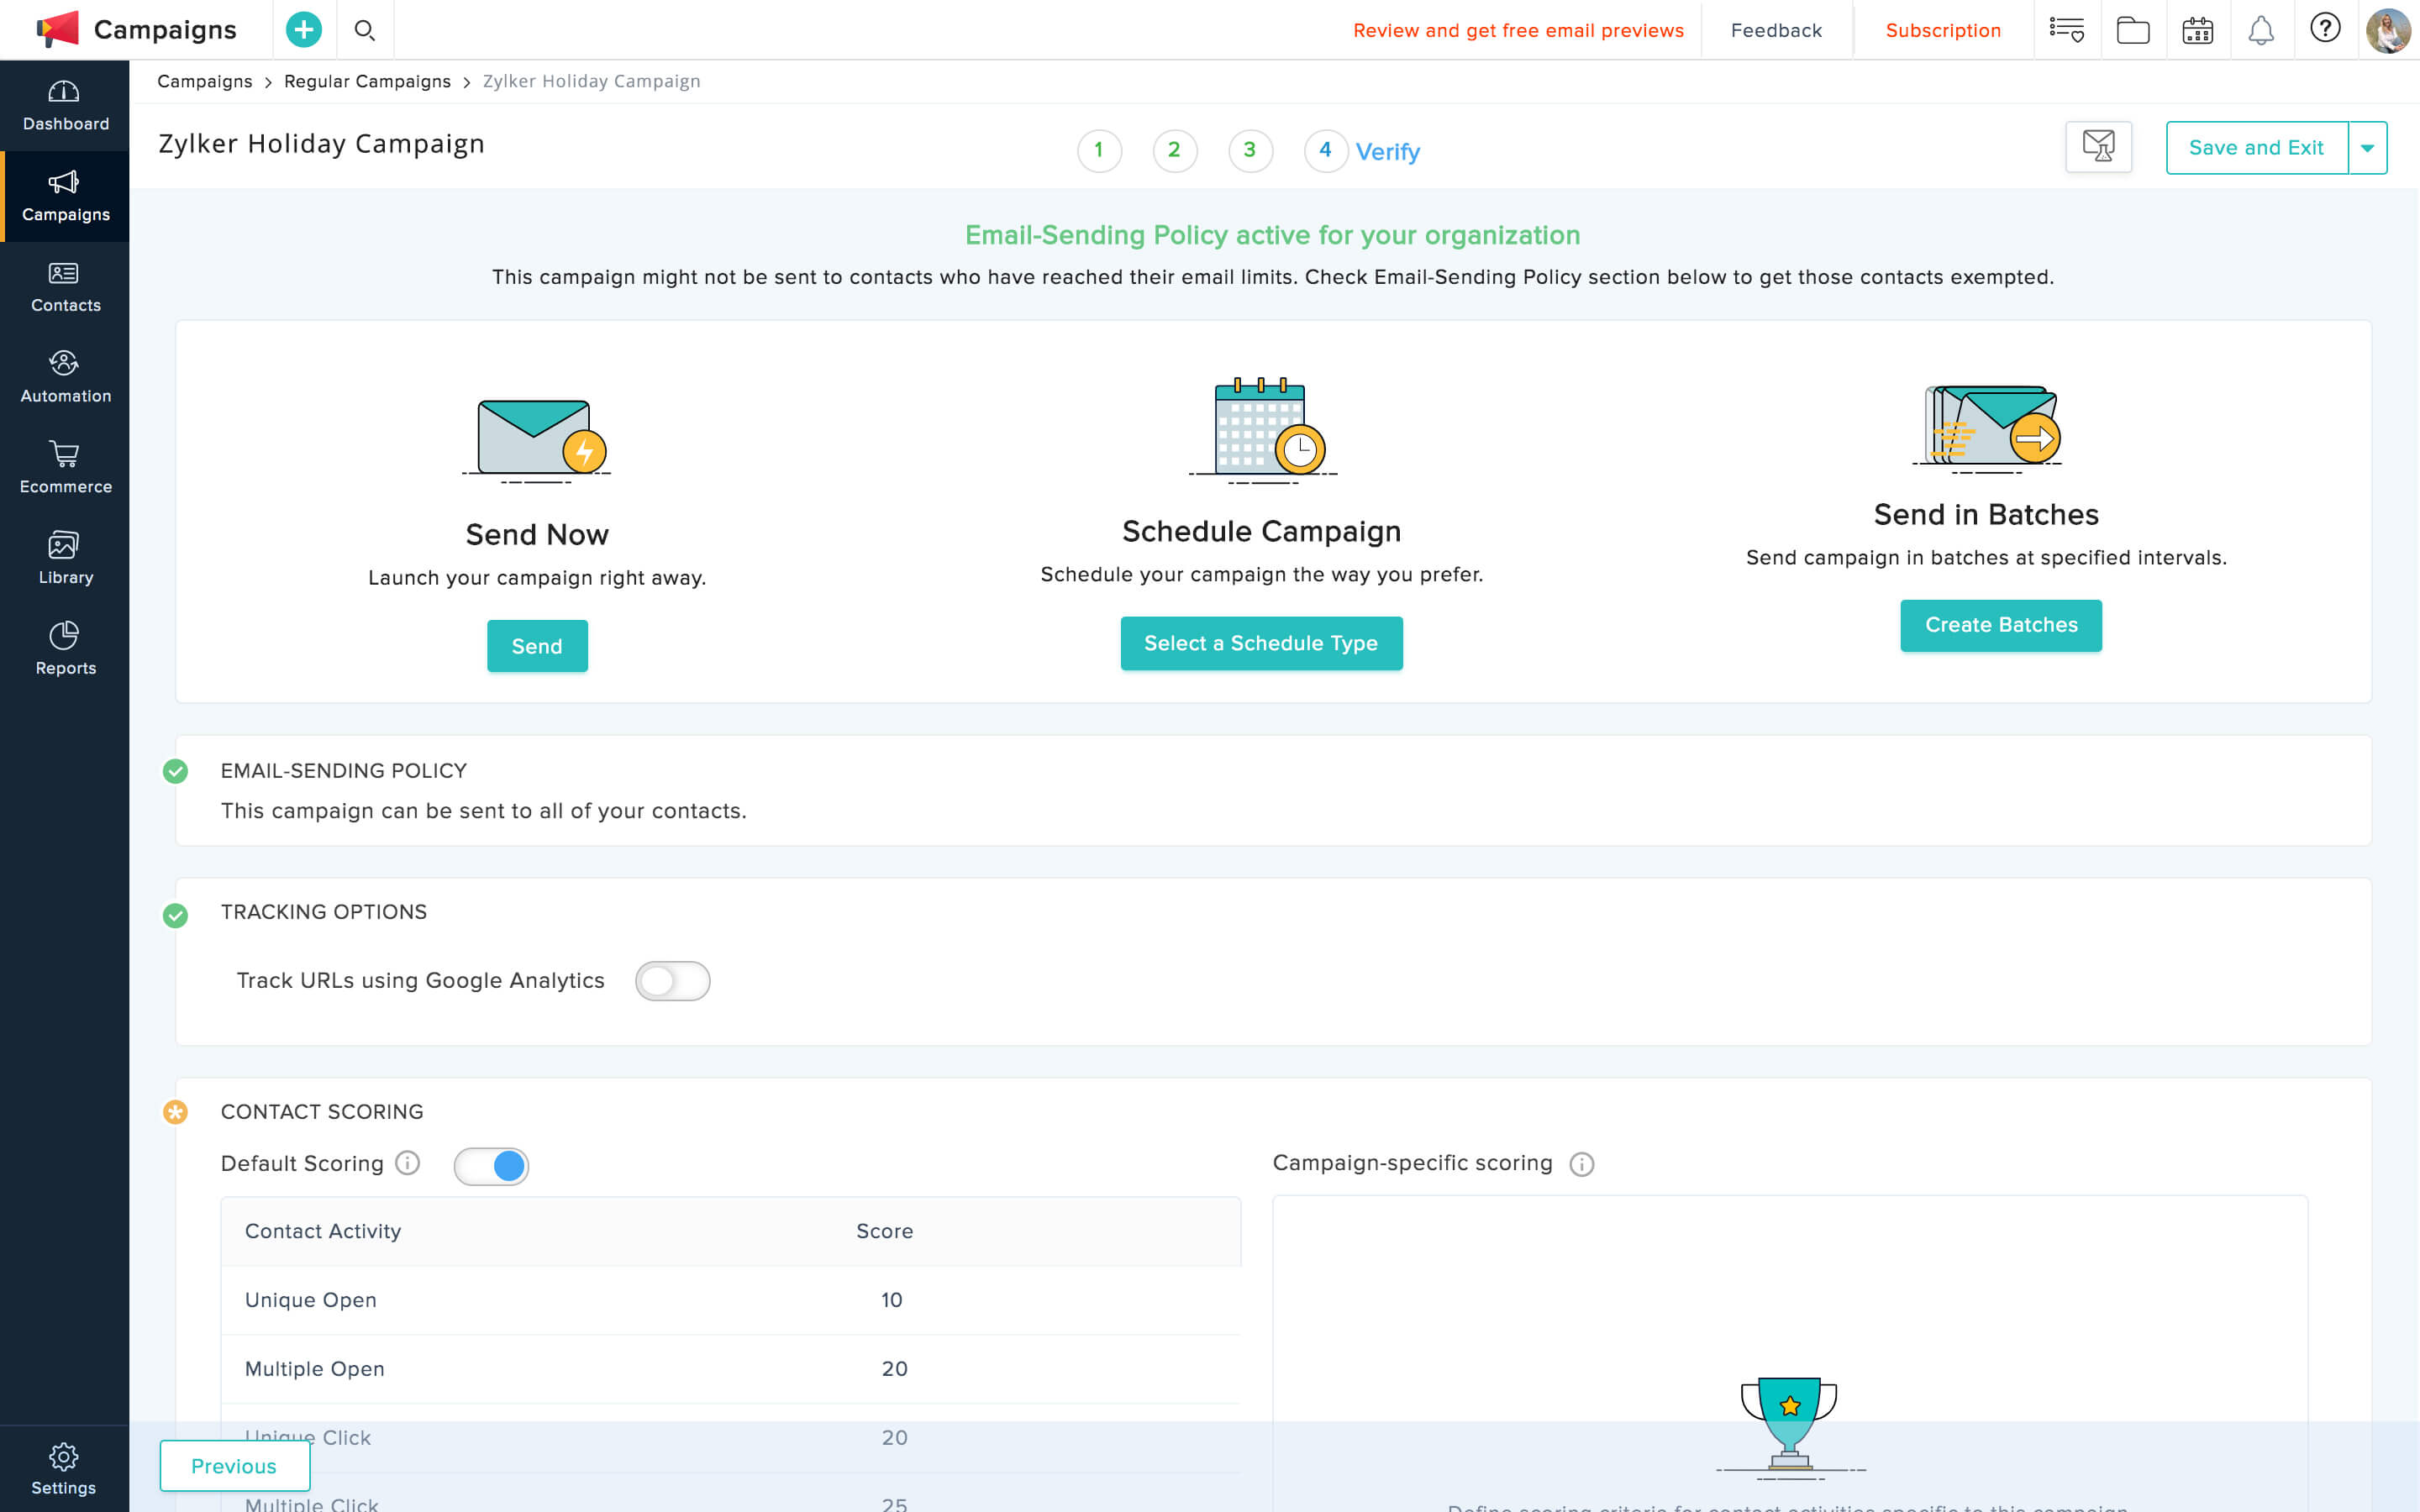The width and height of the screenshot is (2420, 1512).
Task: Click the help question mark icon
Action: (x=2325, y=28)
